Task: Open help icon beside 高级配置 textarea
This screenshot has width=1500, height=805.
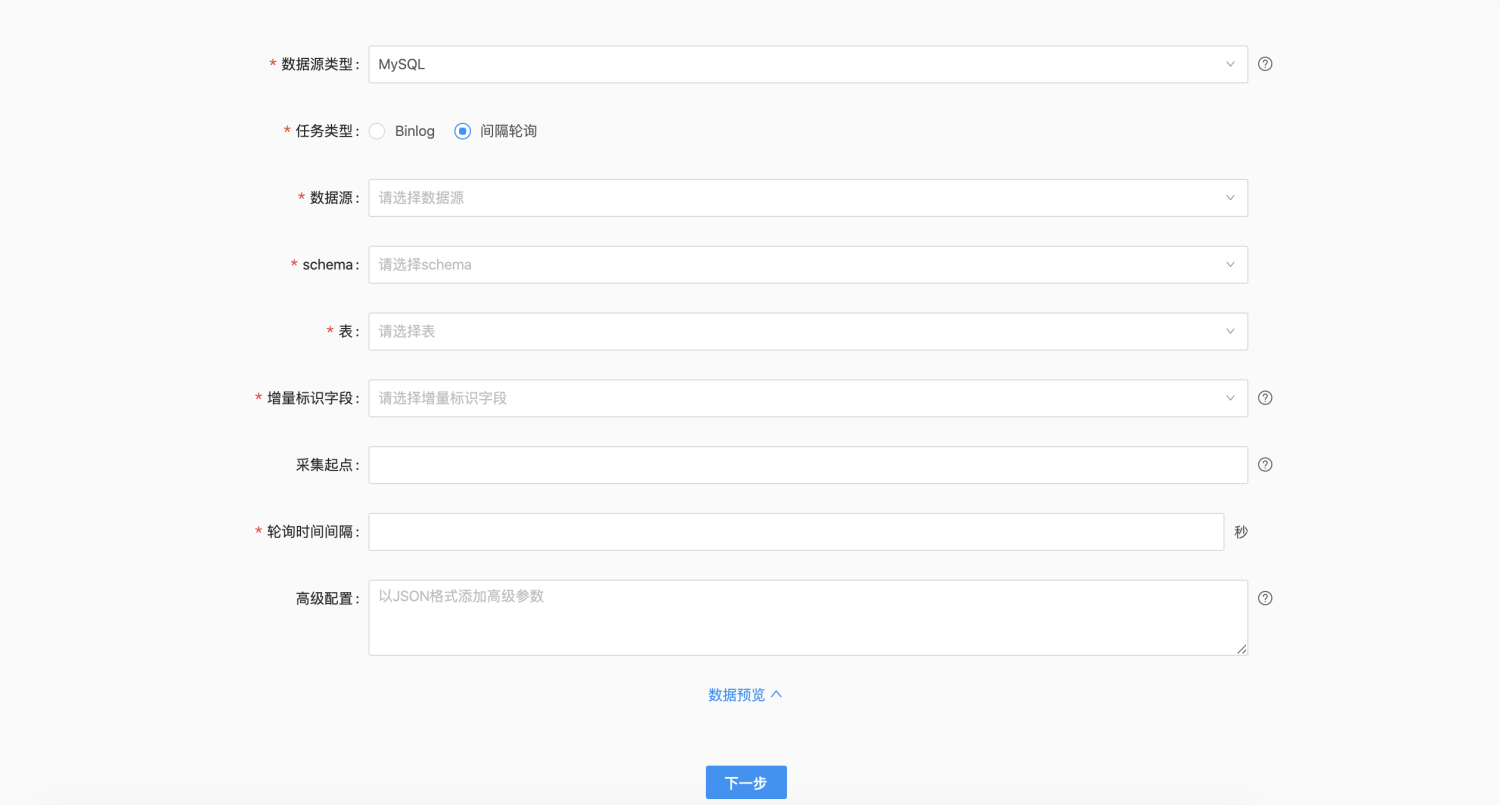Action: [x=1265, y=598]
